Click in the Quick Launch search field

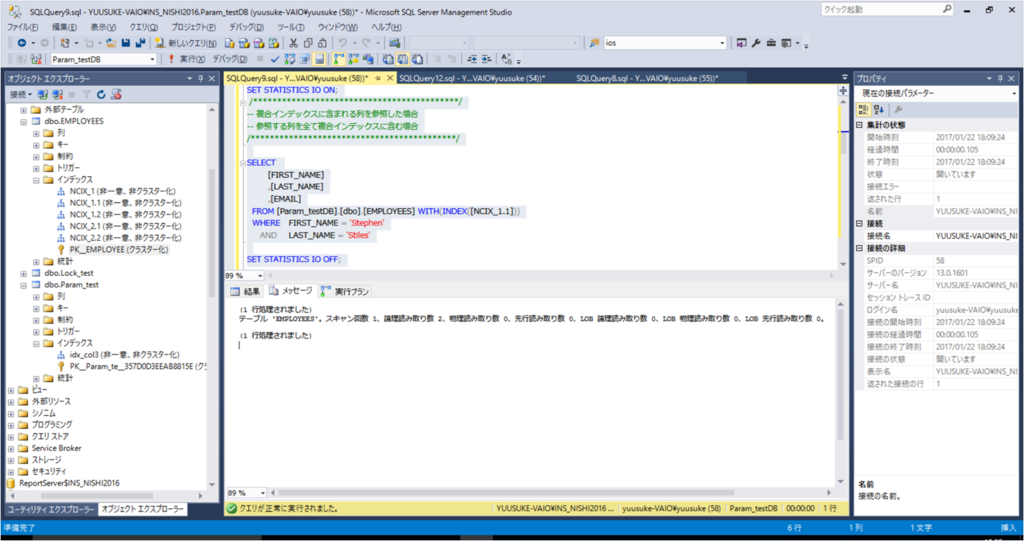tap(880, 9)
